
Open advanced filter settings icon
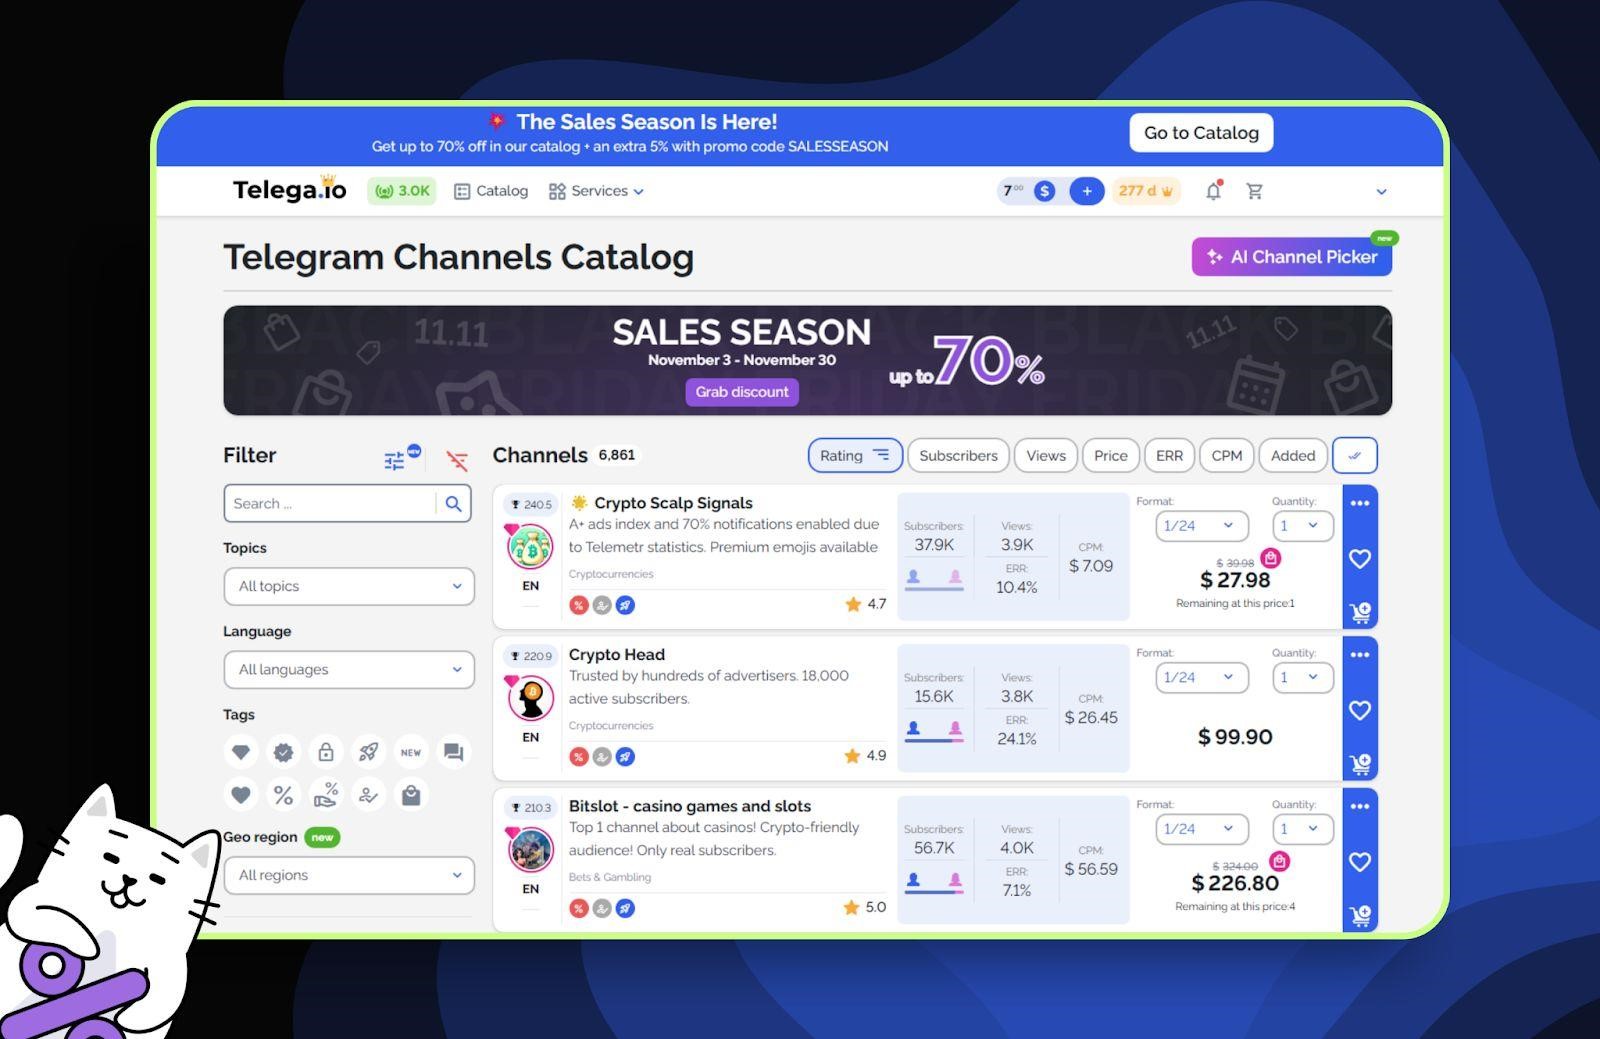pyautogui.click(x=396, y=459)
